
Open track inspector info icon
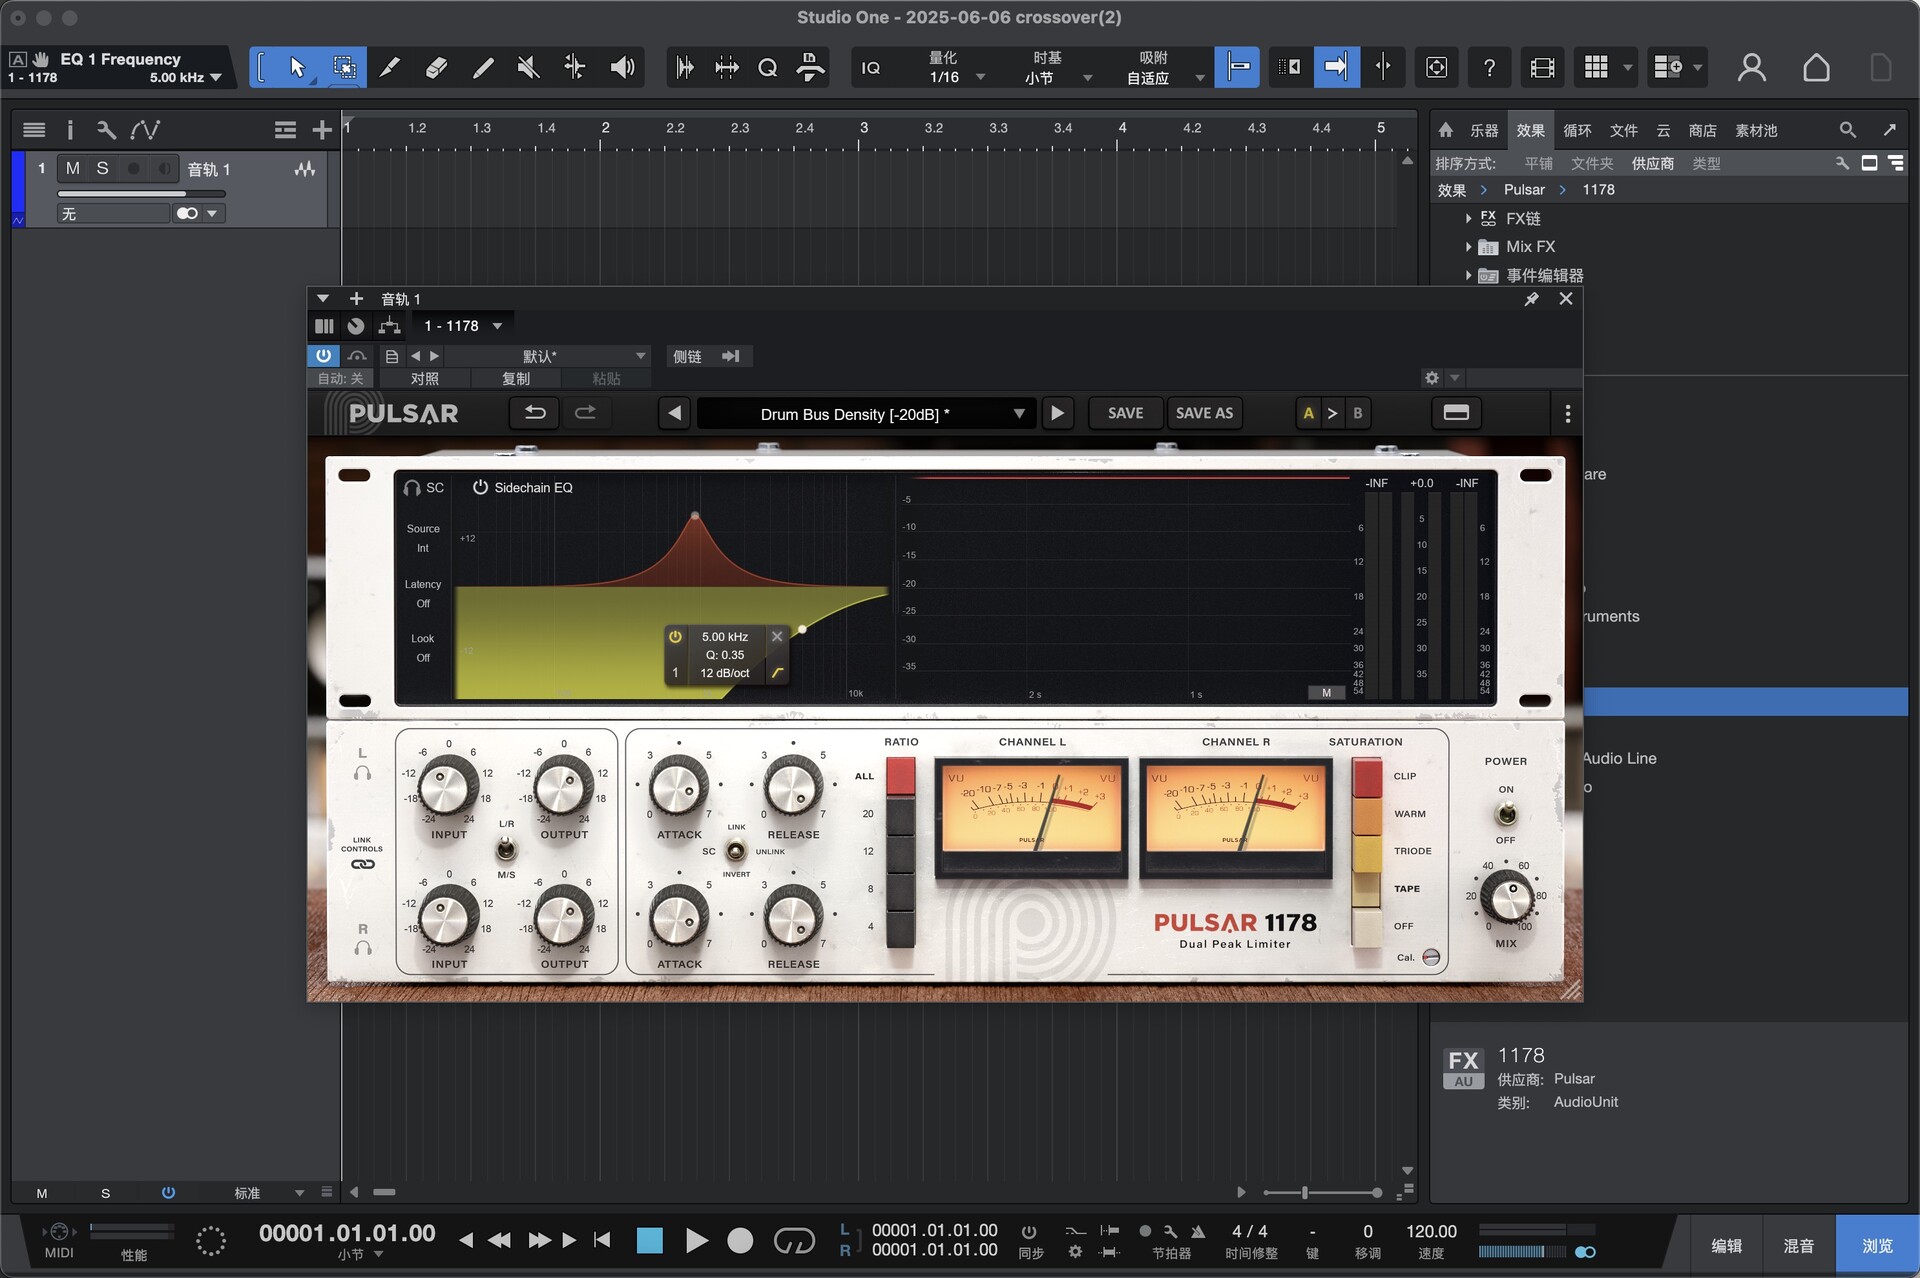click(70, 129)
